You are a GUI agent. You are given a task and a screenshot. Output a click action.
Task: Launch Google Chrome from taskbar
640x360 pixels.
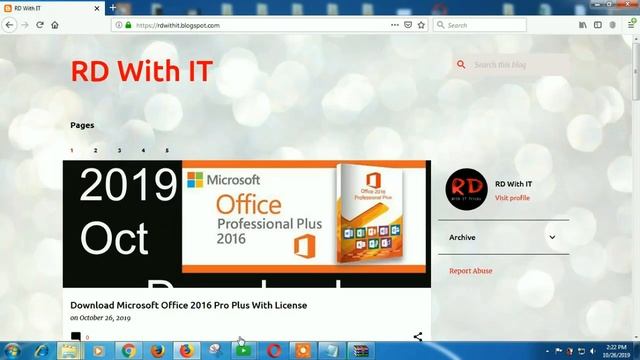128,351
